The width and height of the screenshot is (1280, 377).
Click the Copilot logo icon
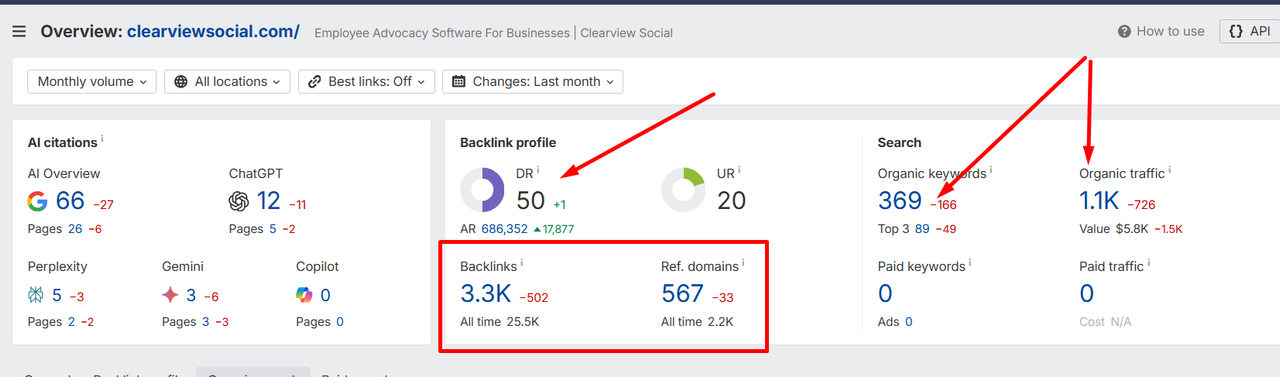pos(304,295)
